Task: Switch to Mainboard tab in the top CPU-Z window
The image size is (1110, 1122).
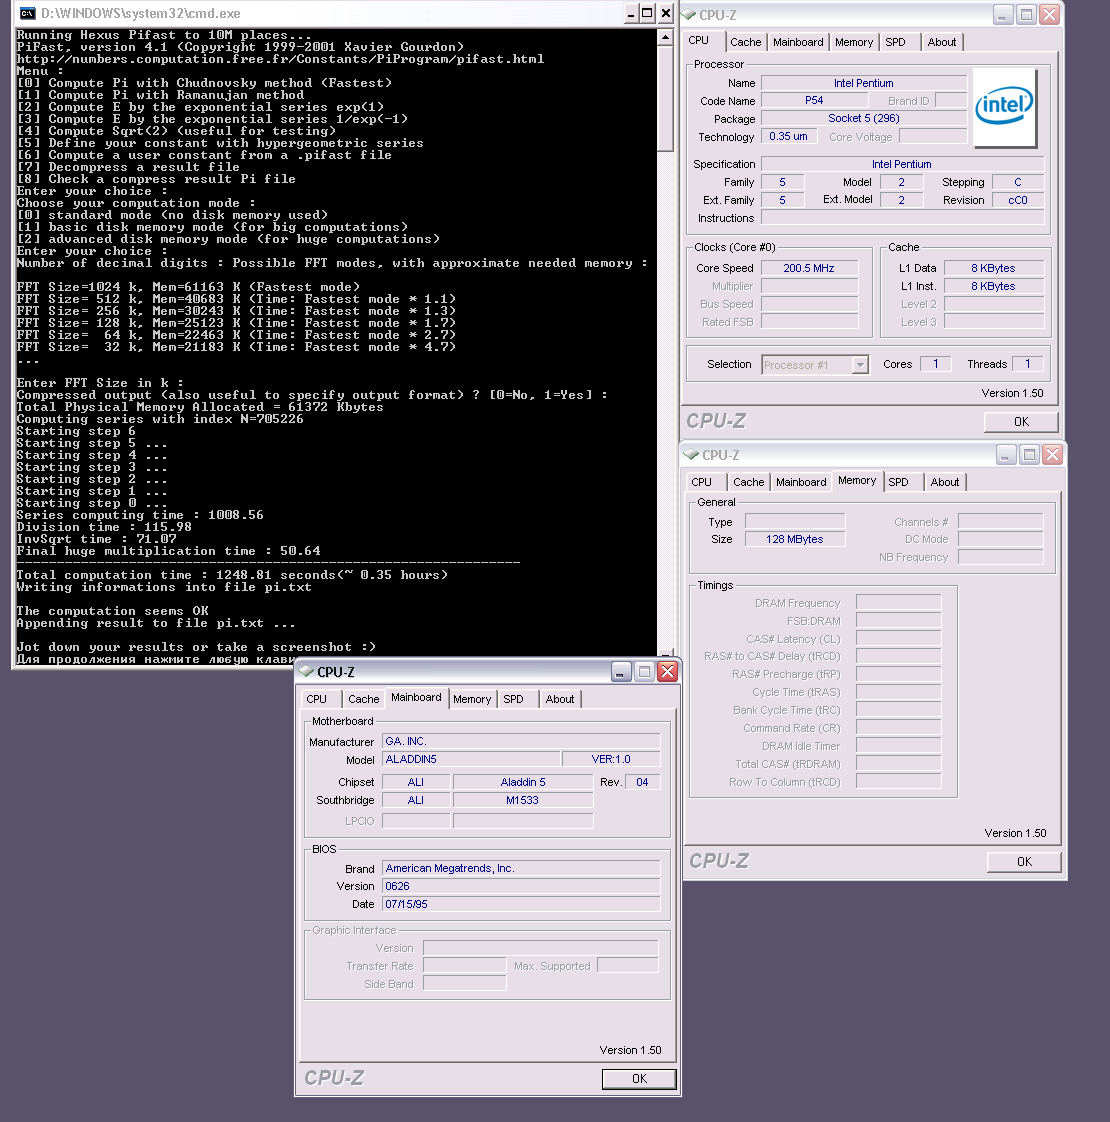Action: tap(798, 42)
